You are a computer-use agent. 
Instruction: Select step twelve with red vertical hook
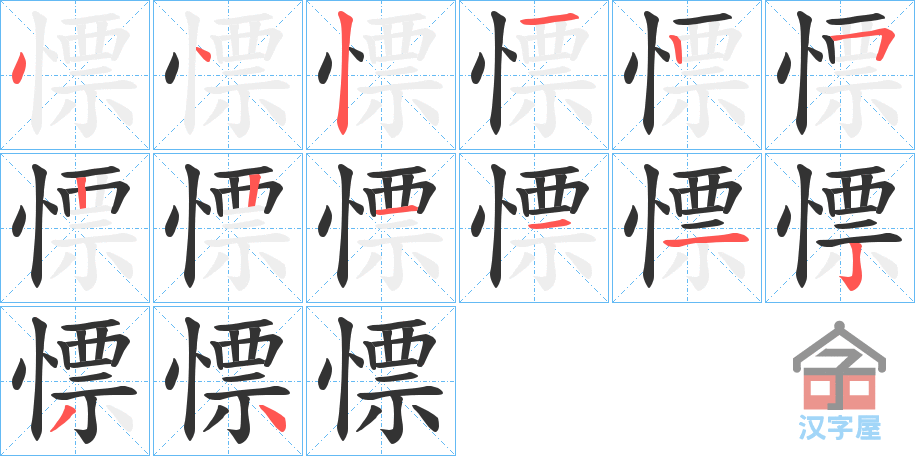pyautogui.click(x=840, y=228)
